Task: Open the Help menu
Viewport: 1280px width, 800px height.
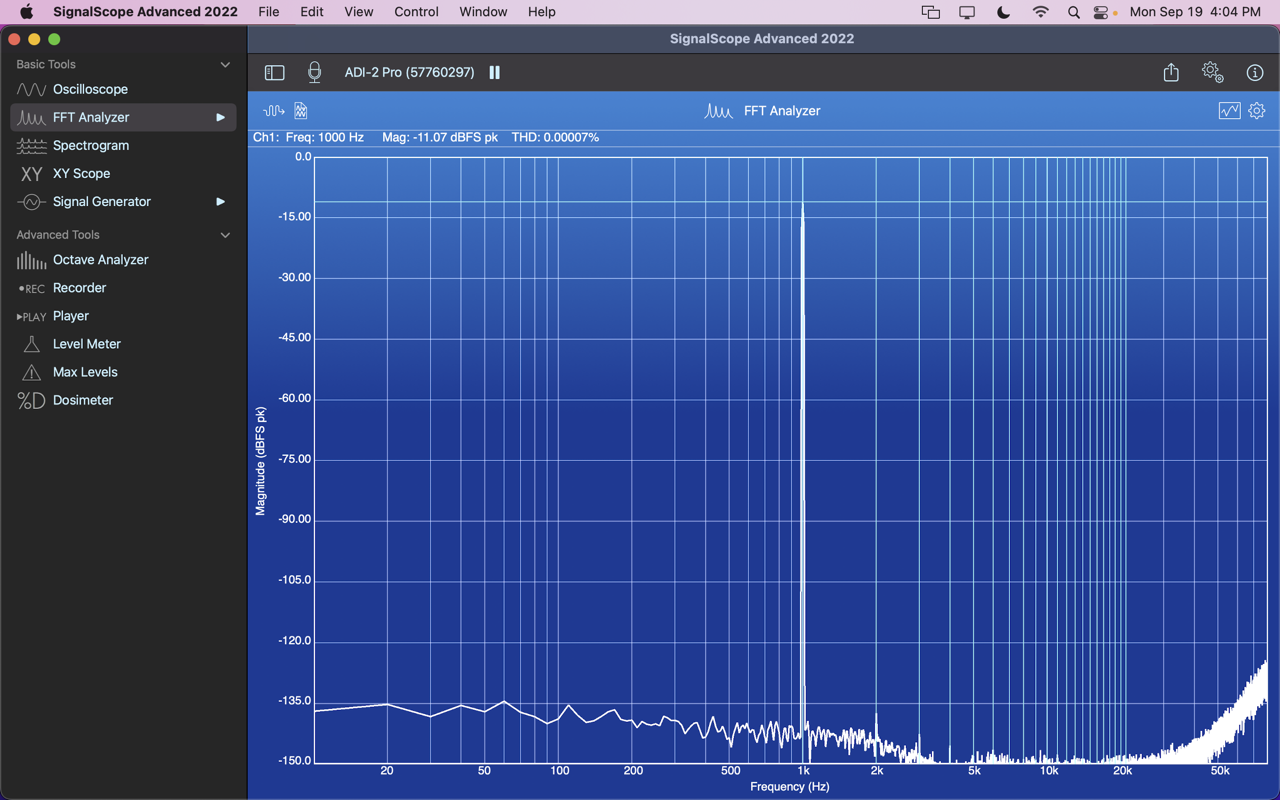Action: point(541,12)
